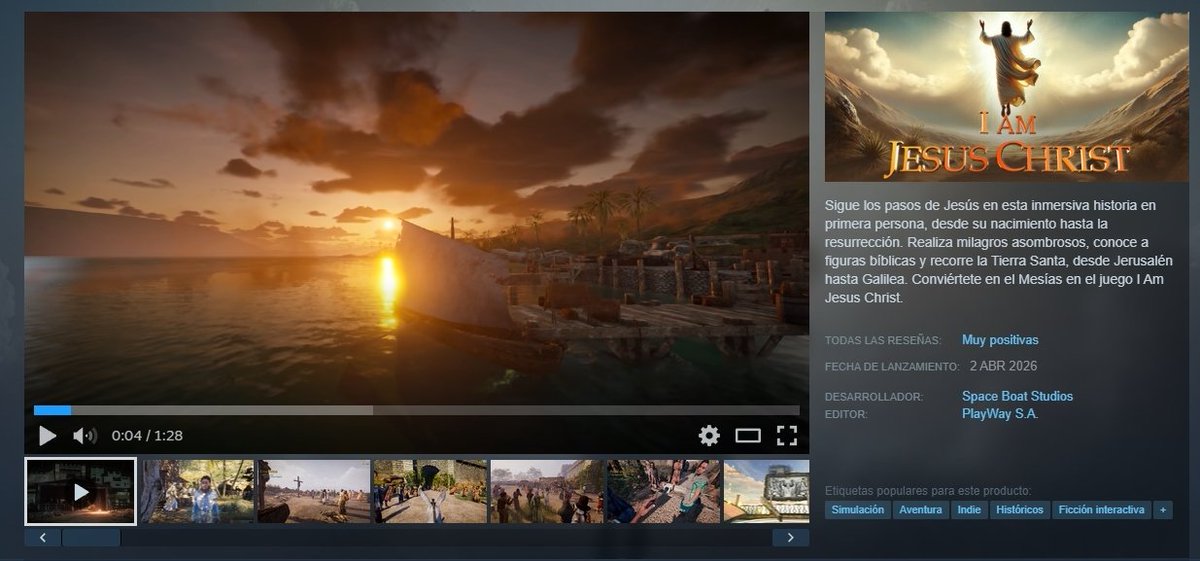Click the I Am Jesus Christ header image

pyautogui.click(x=1006, y=97)
